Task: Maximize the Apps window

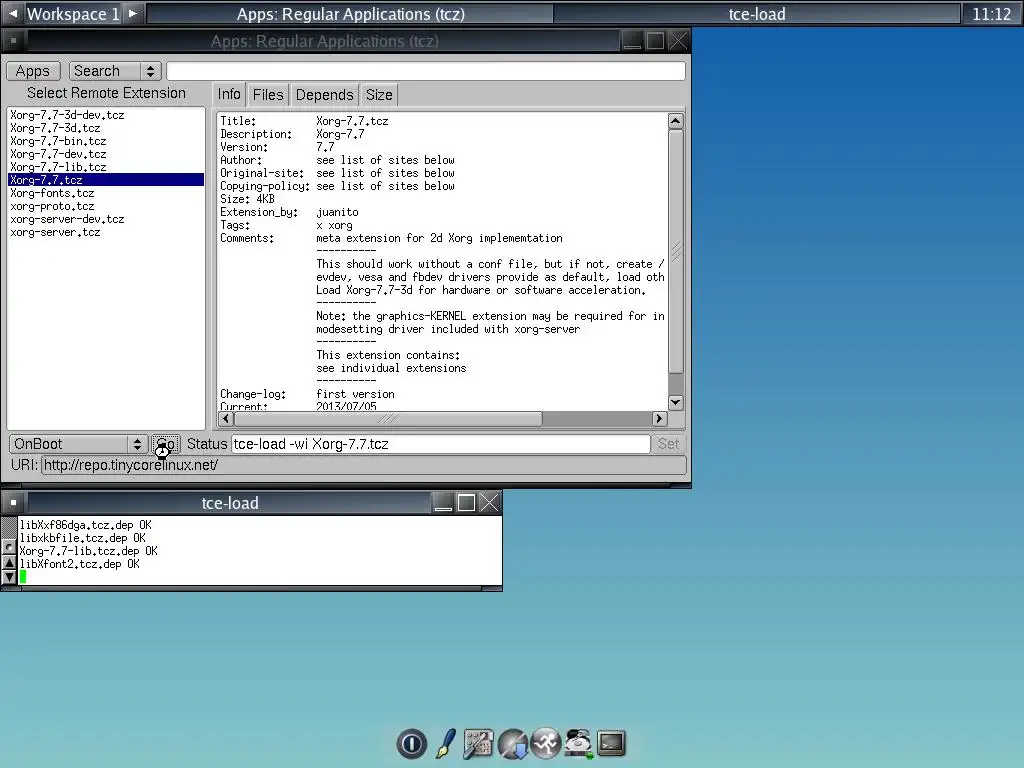Action: tap(655, 41)
